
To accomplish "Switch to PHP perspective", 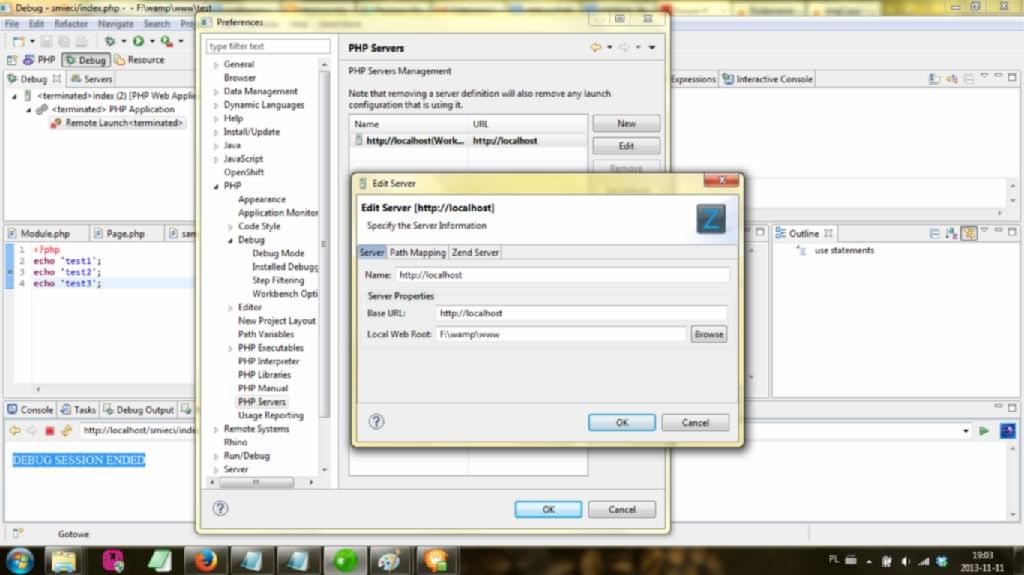I will 39,59.
